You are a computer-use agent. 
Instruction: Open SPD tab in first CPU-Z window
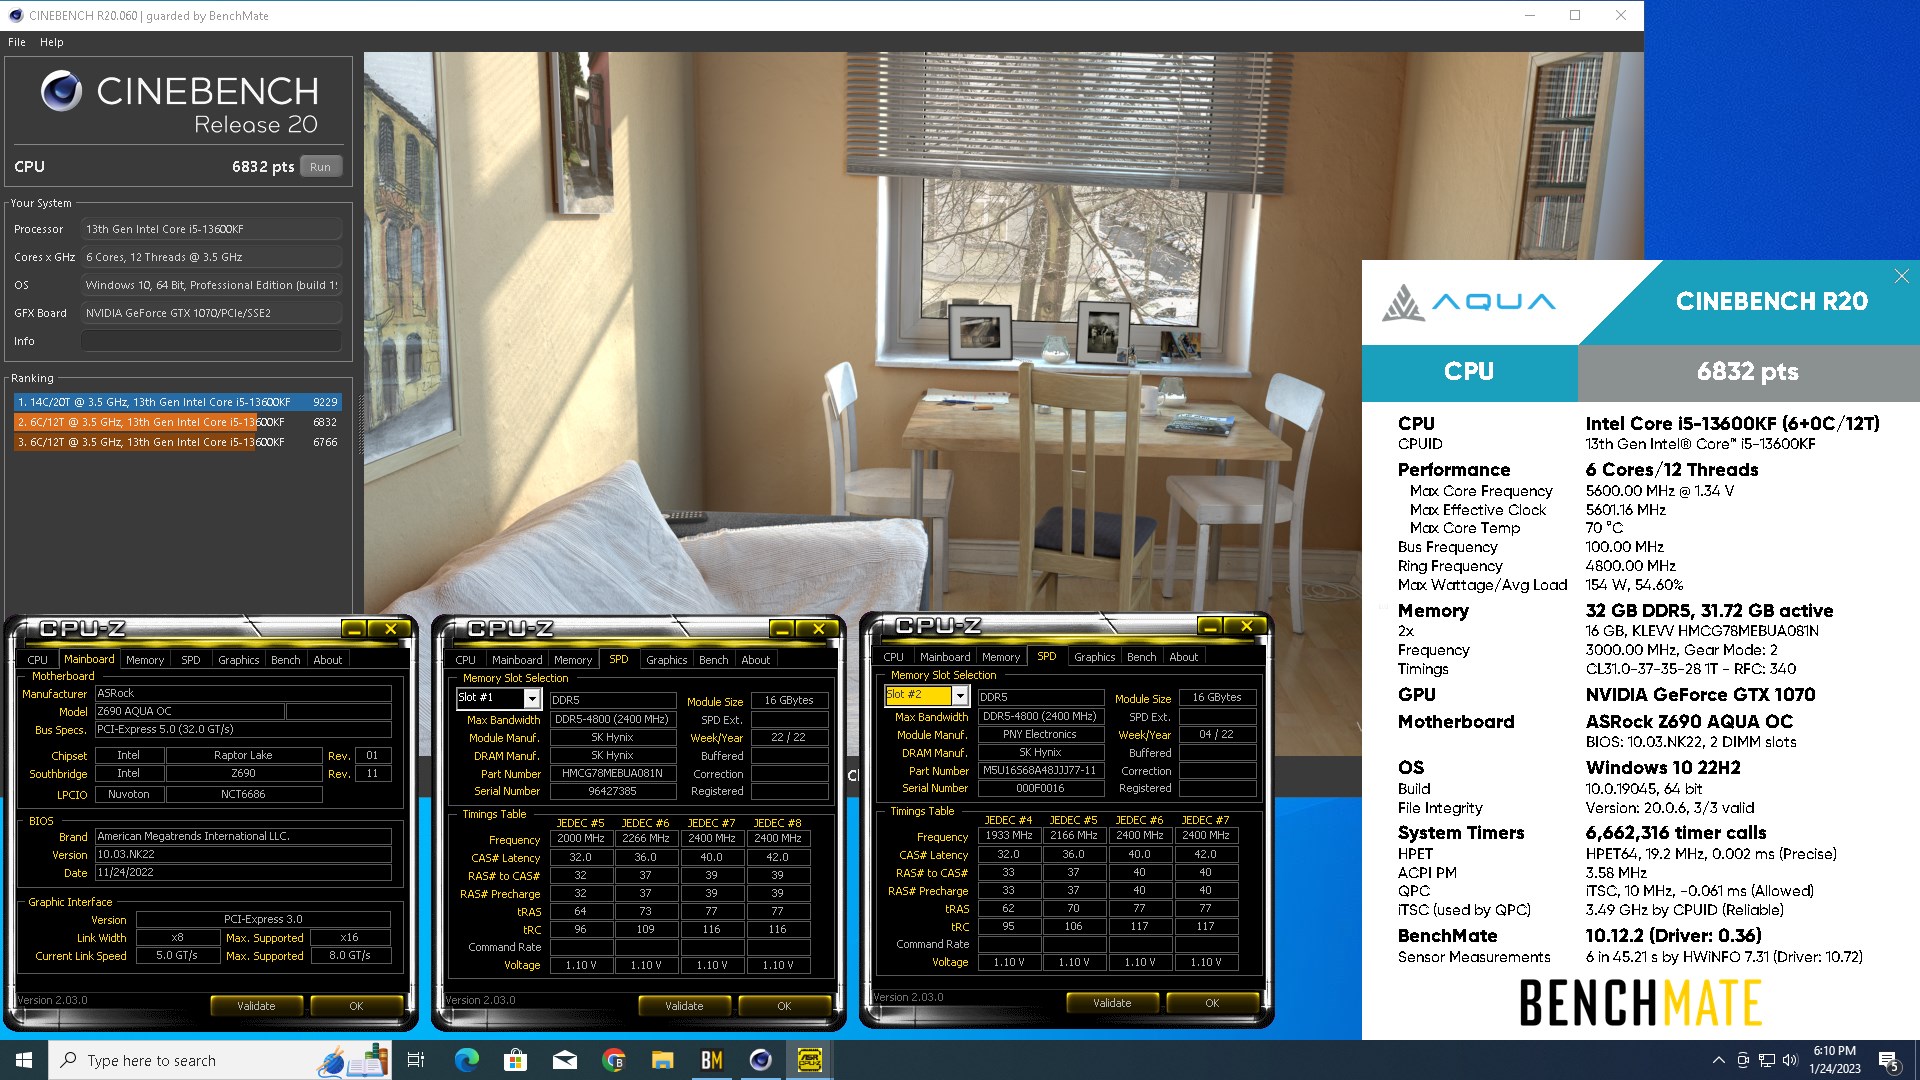pos(191,660)
